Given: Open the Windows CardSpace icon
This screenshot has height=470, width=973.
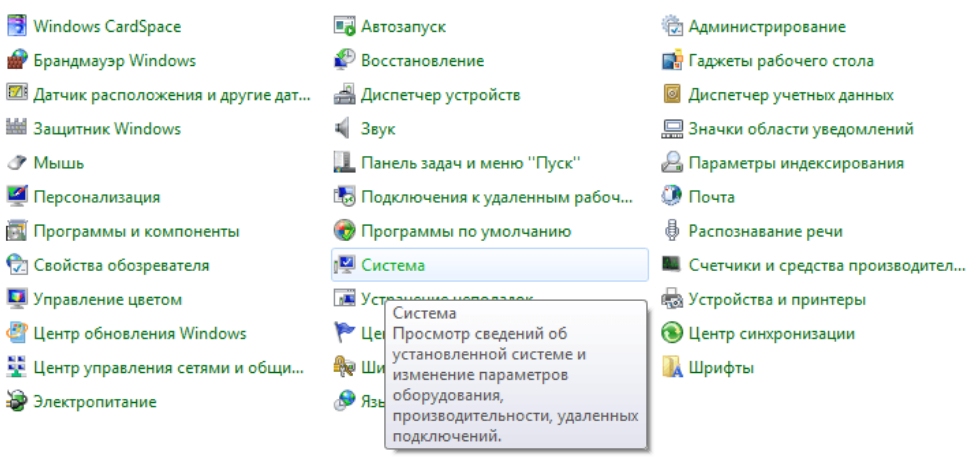Looking at the screenshot, I should point(17,27).
